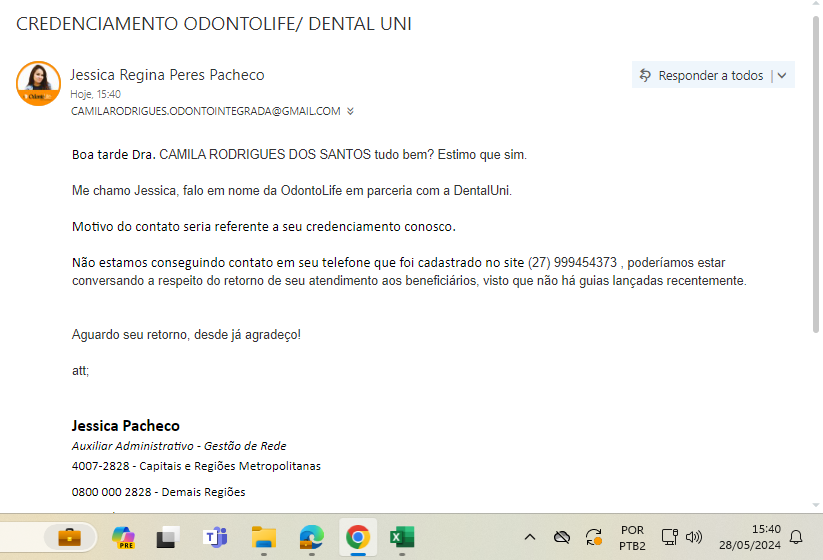Open the reply options dropdown arrow
Viewport: 823px width, 560px height.
782,76
